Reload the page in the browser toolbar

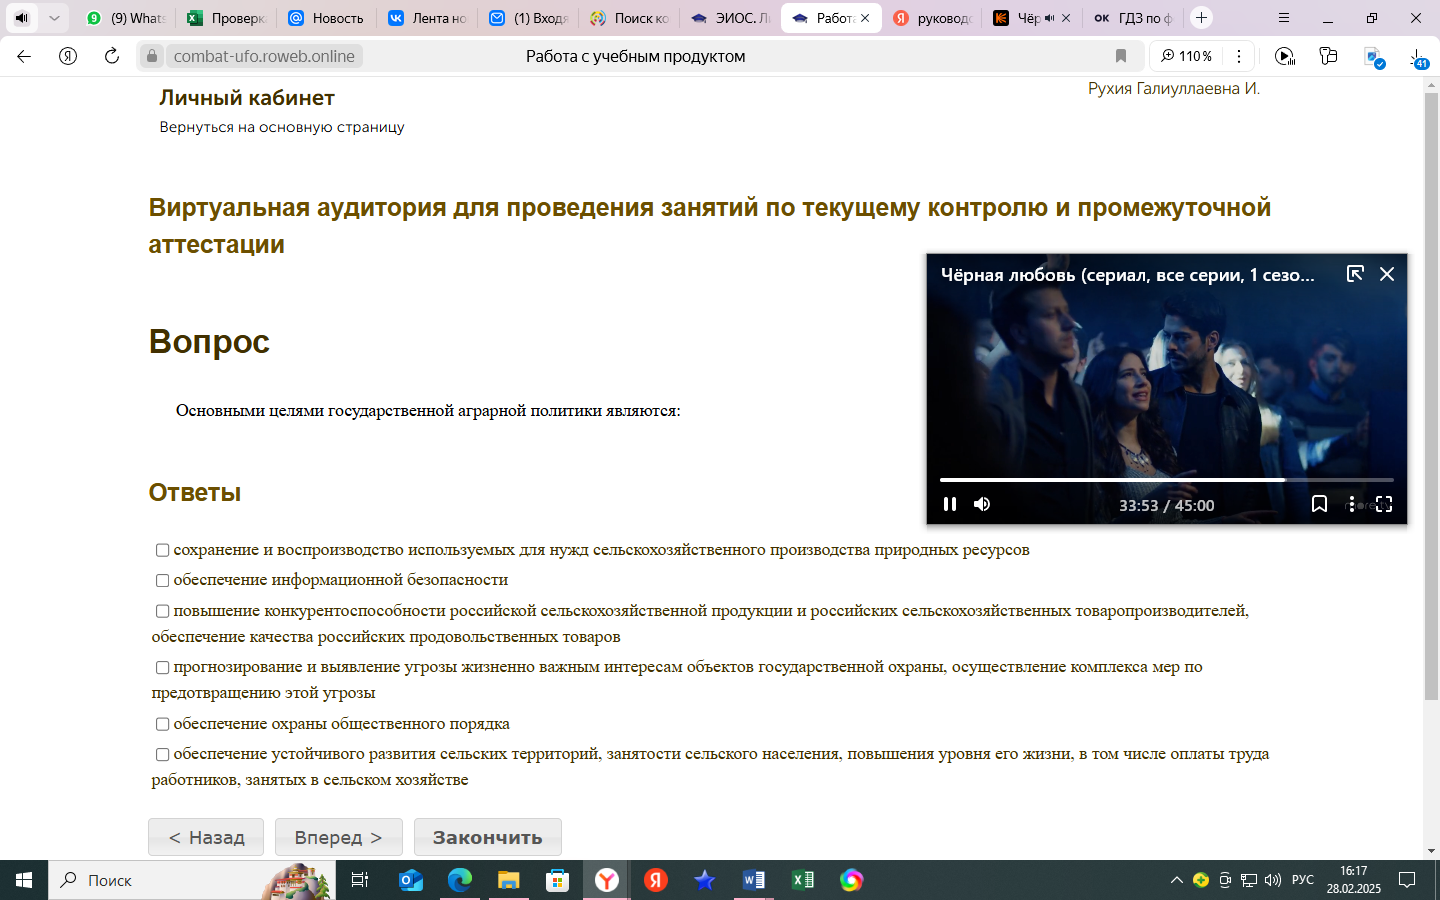[x=112, y=56]
